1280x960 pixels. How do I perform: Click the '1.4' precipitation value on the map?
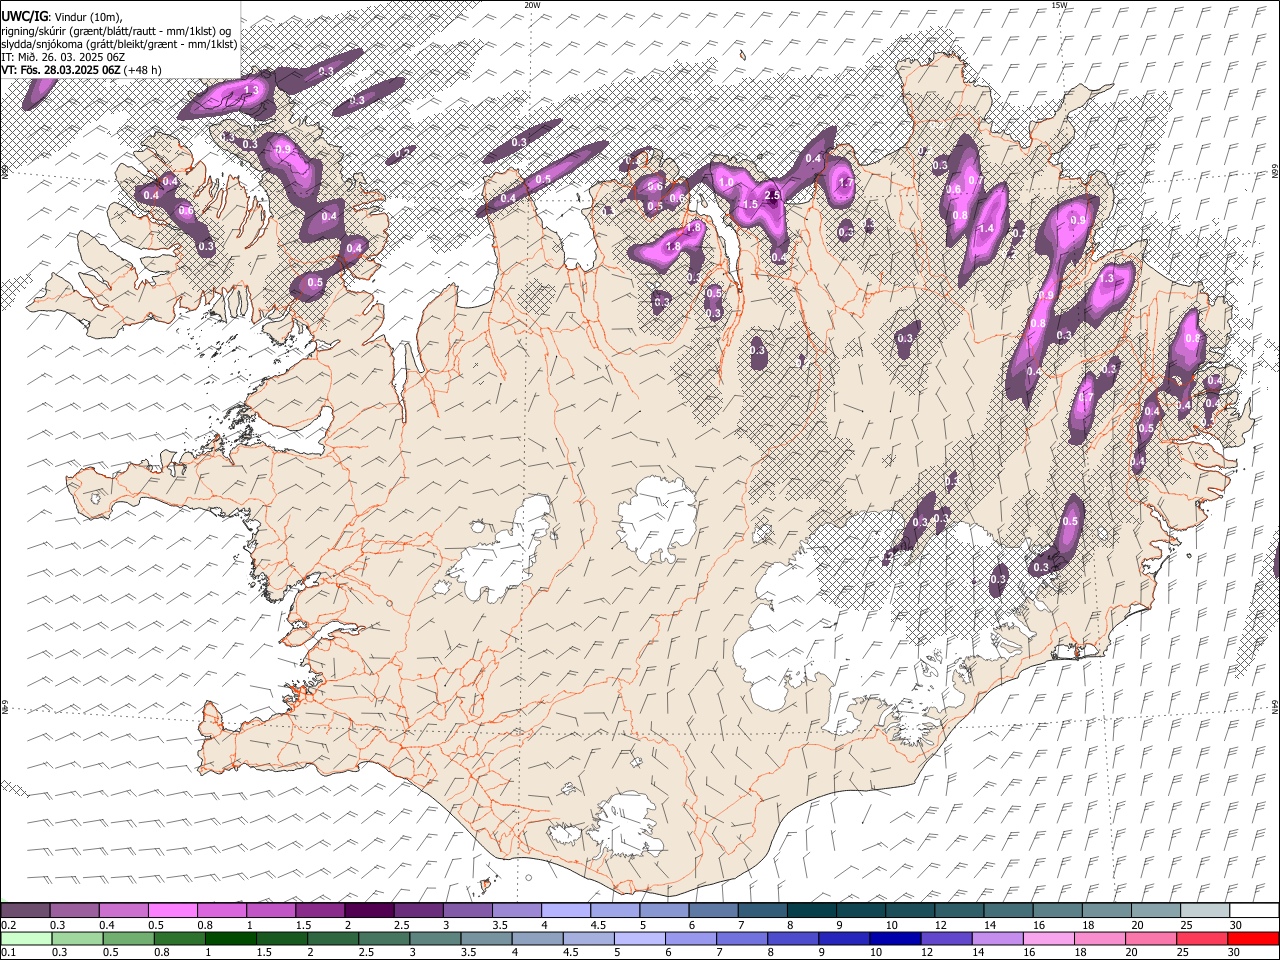point(986,229)
